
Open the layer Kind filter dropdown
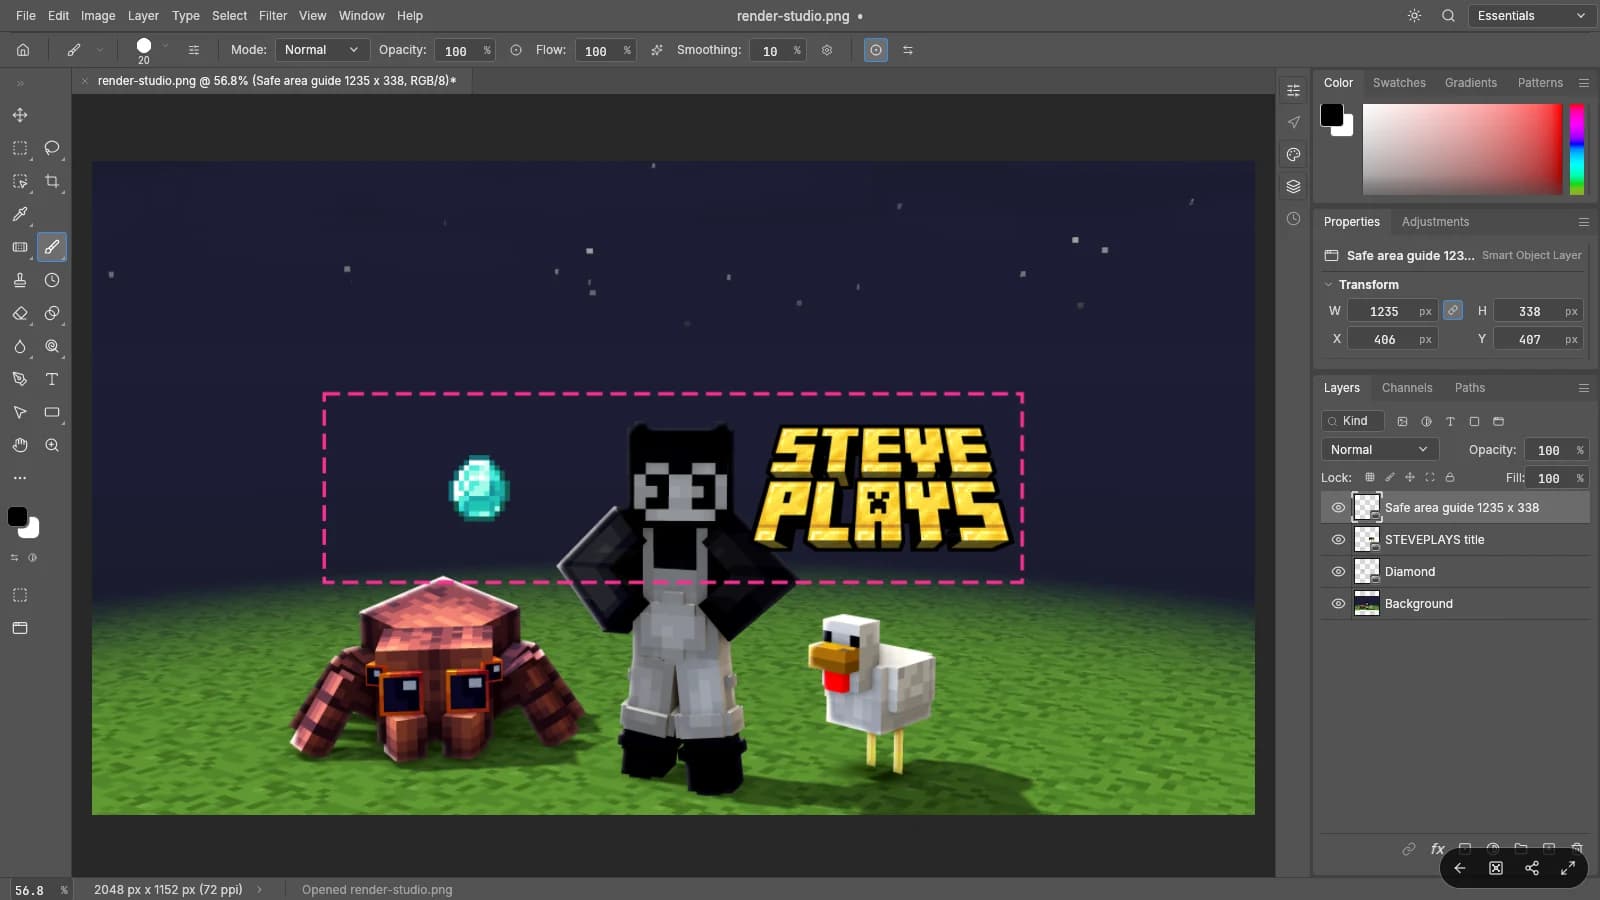click(1352, 421)
